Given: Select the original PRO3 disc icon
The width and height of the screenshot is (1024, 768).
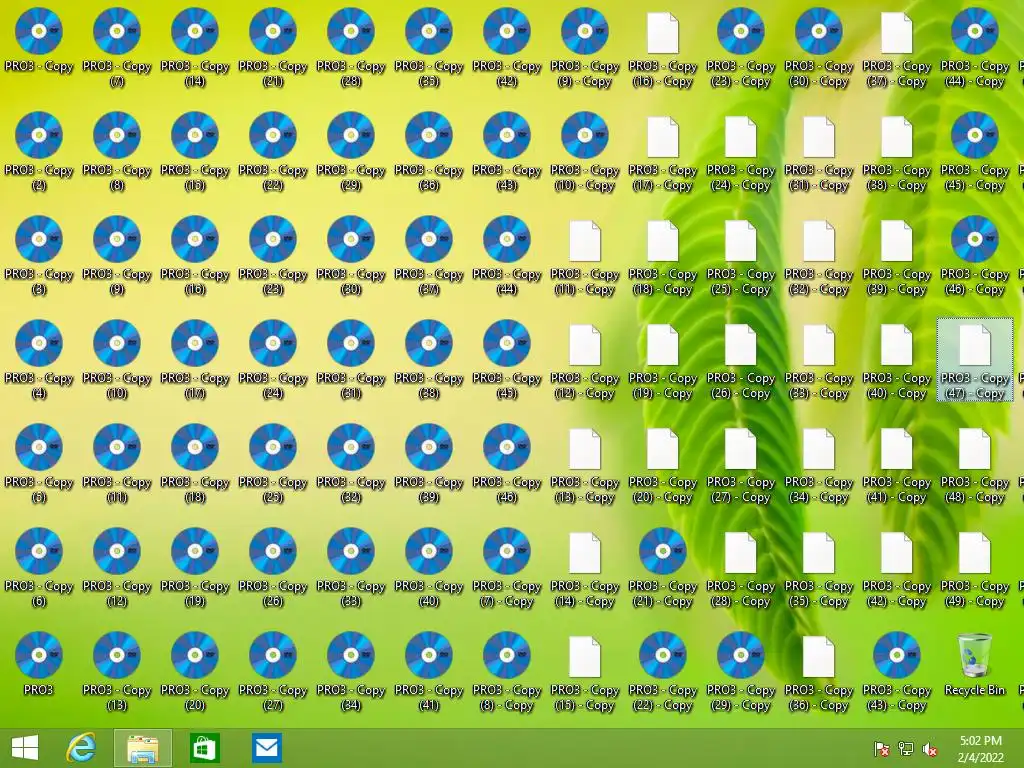Looking at the screenshot, I should 39,655.
